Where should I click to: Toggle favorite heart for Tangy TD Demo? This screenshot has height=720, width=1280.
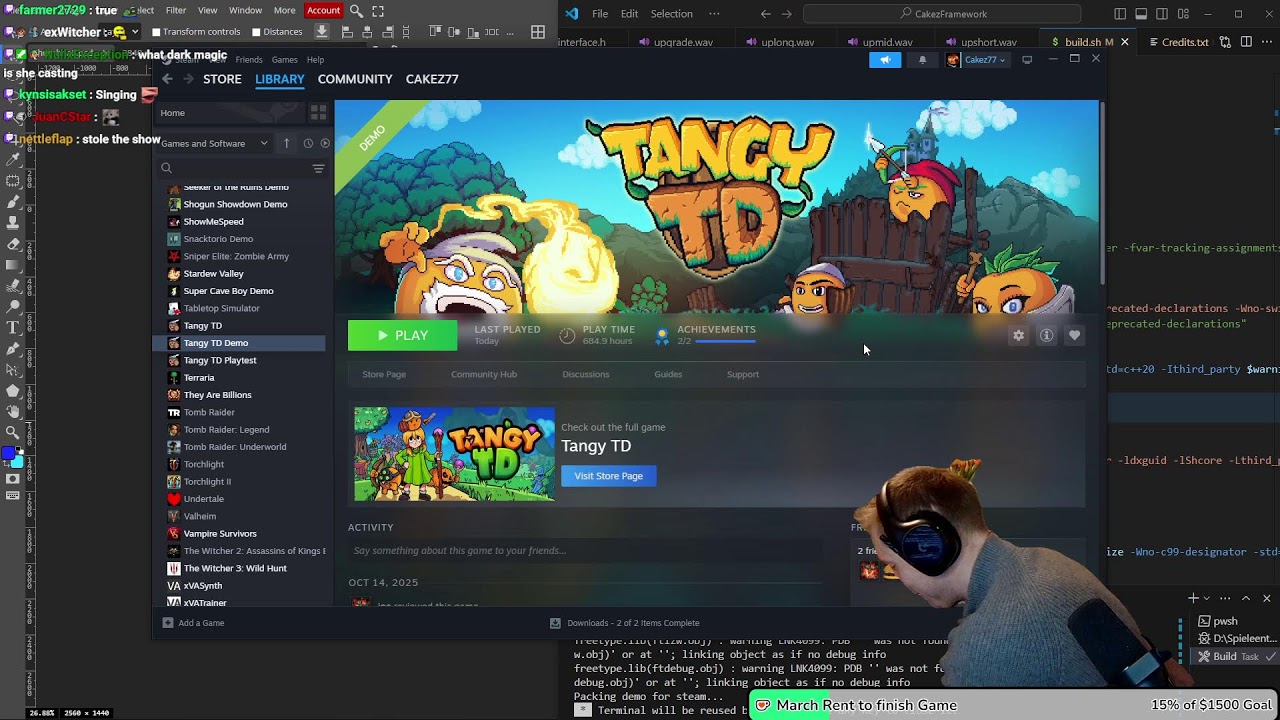pyautogui.click(x=1074, y=336)
